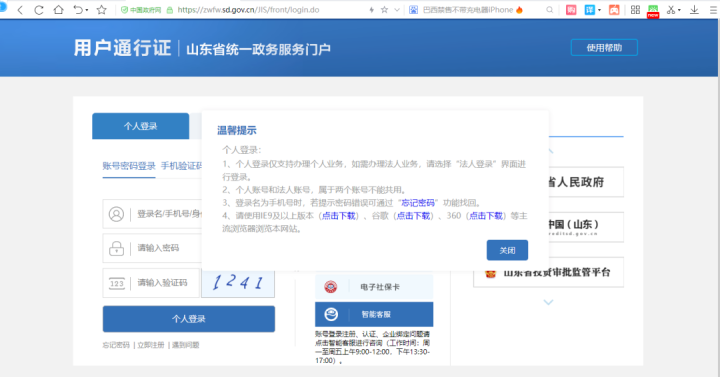This screenshot has height=377, width=720.
Task: Click the green padlock security icon
Action: [169, 10]
